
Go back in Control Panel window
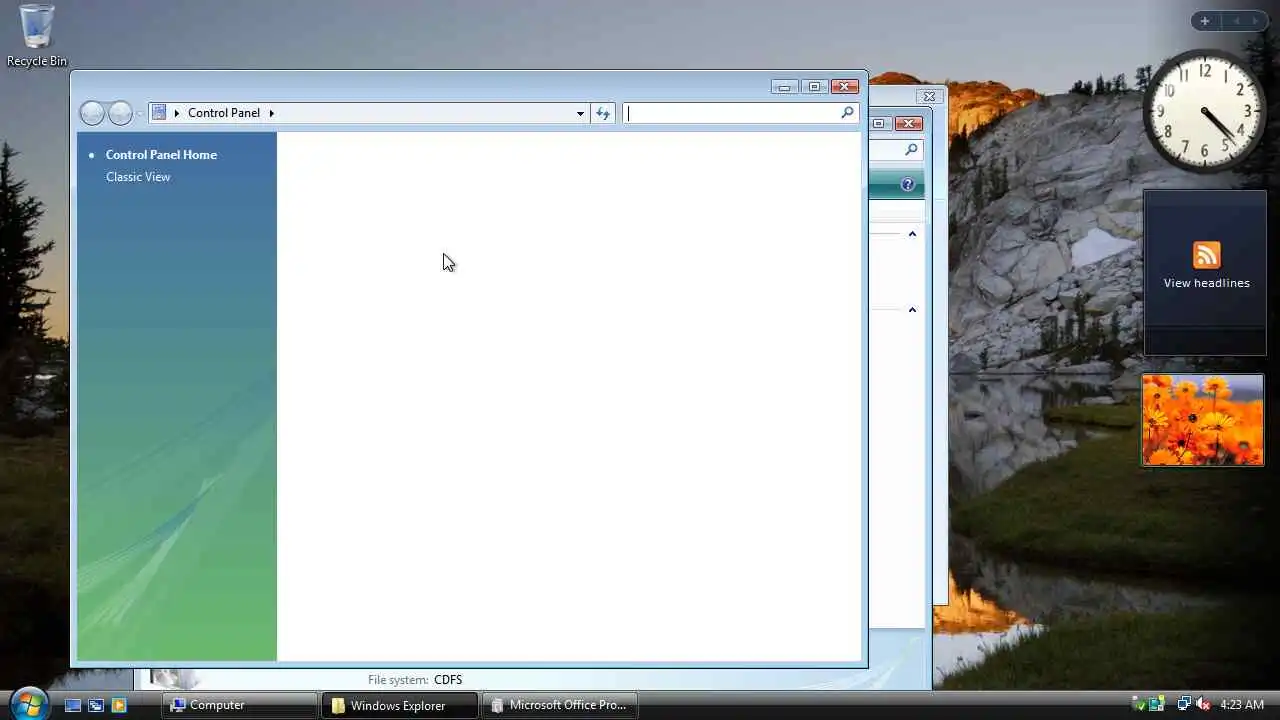(x=92, y=113)
